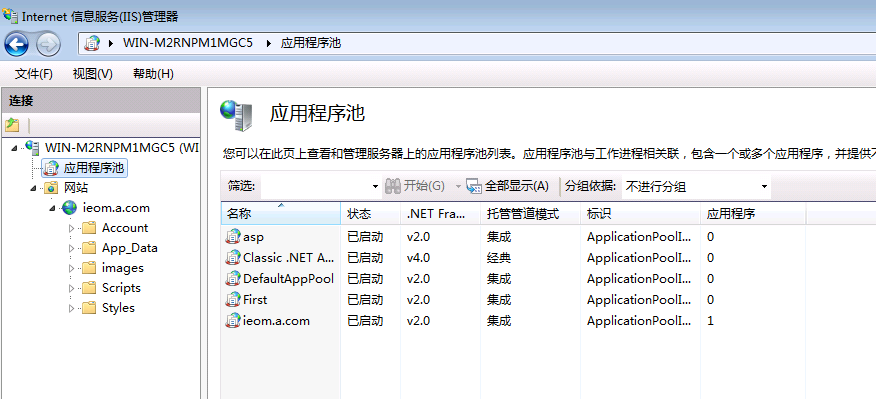Open the 文件(F) menu
Viewport: 876px width, 399px height.
34,74
